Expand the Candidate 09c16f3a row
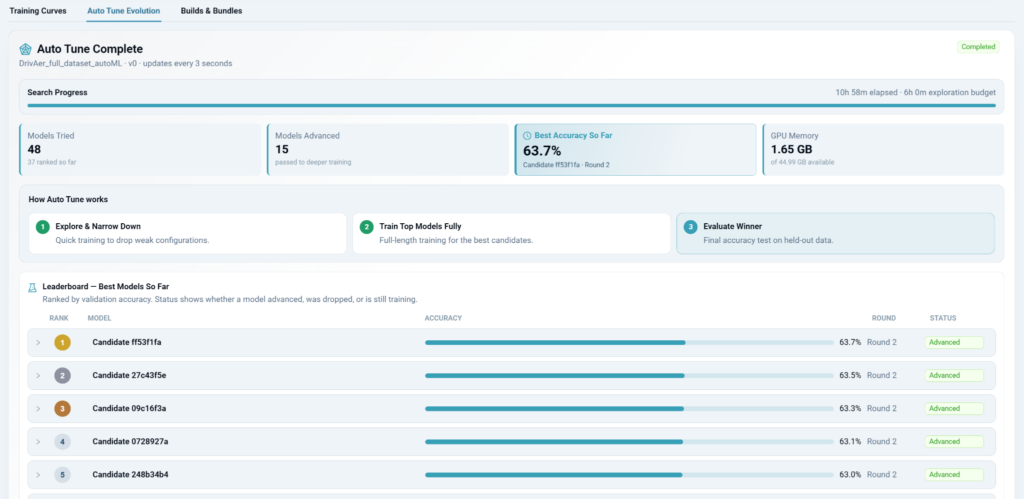1024x499 pixels. point(38,409)
